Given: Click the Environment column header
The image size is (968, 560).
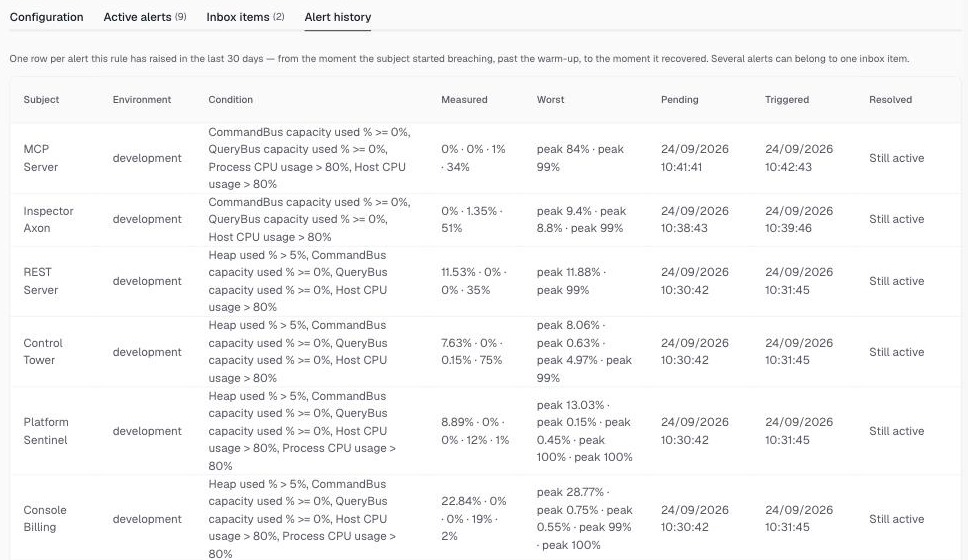Looking at the screenshot, I should click(x=141, y=99).
